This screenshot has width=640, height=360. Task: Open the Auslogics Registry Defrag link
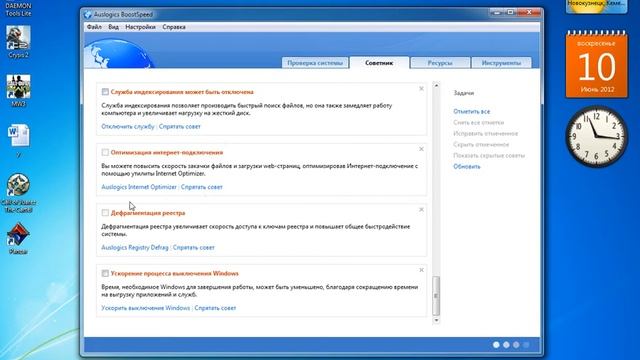(135, 247)
